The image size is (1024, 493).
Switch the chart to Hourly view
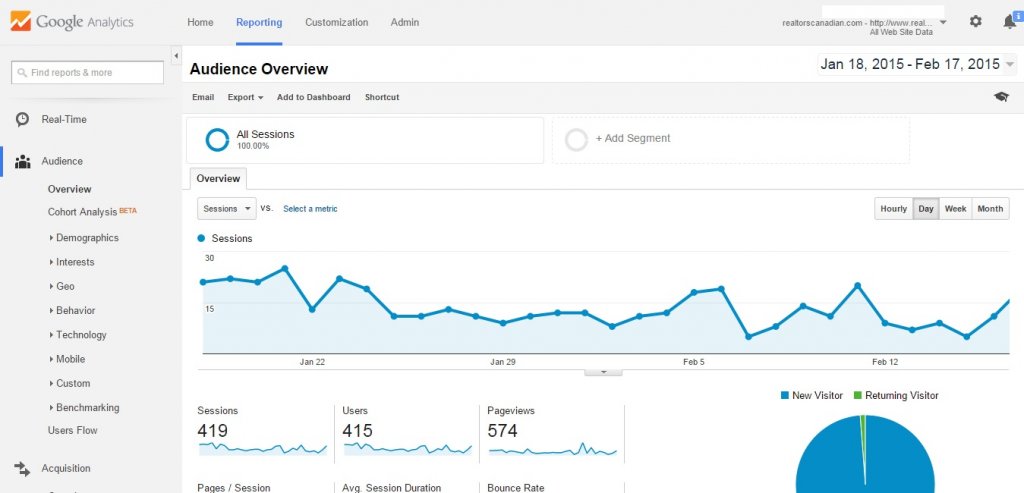click(893, 209)
